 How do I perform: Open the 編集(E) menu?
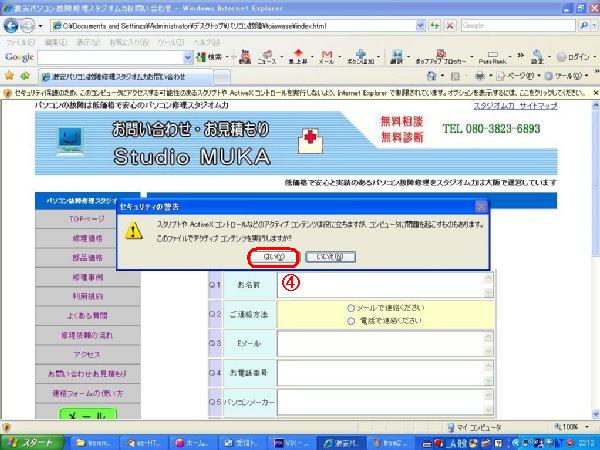coord(56,42)
